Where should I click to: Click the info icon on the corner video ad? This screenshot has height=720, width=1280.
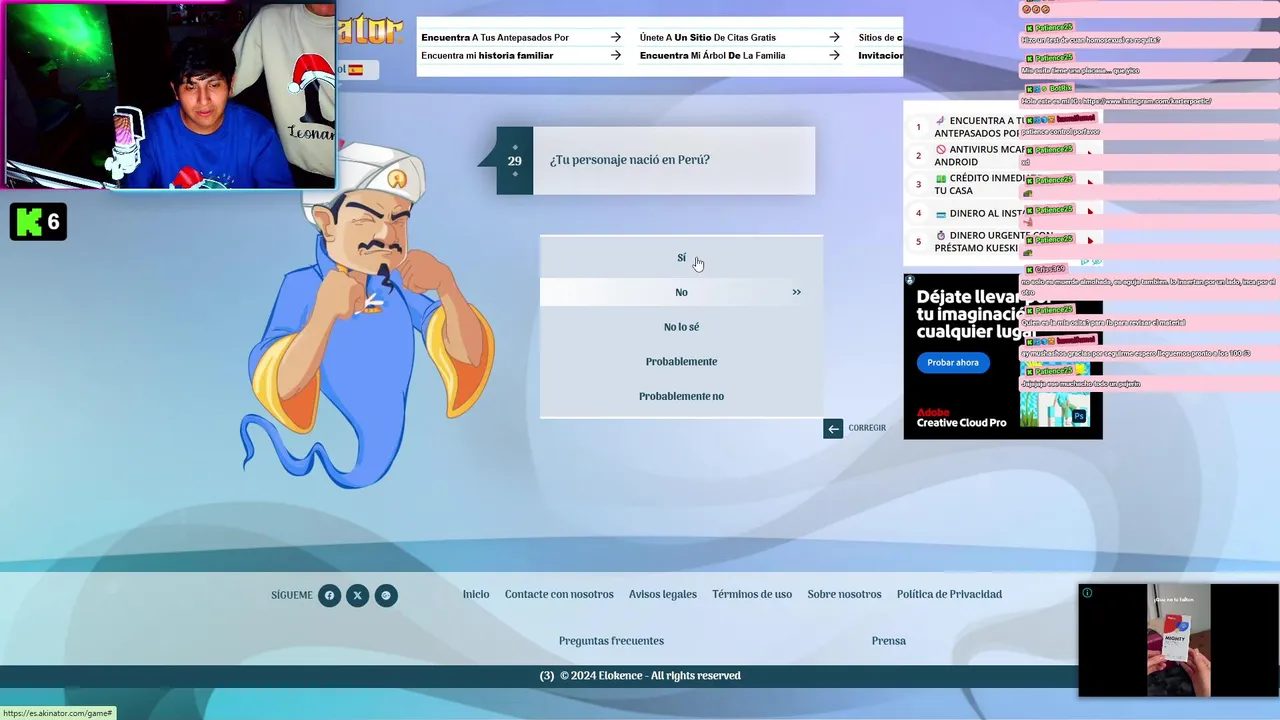pyautogui.click(x=1087, y=593)
